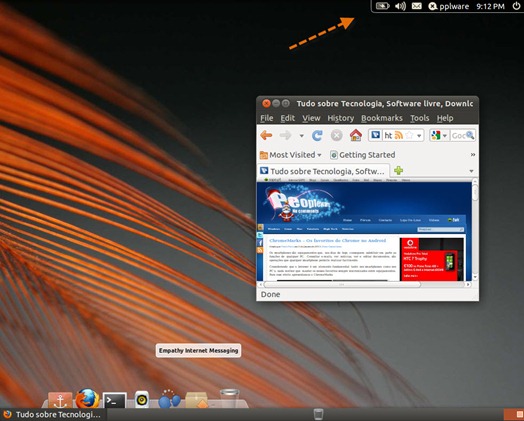Open the Trash in the dock
The image size is (524, 421).
click(x=230, y=398)
